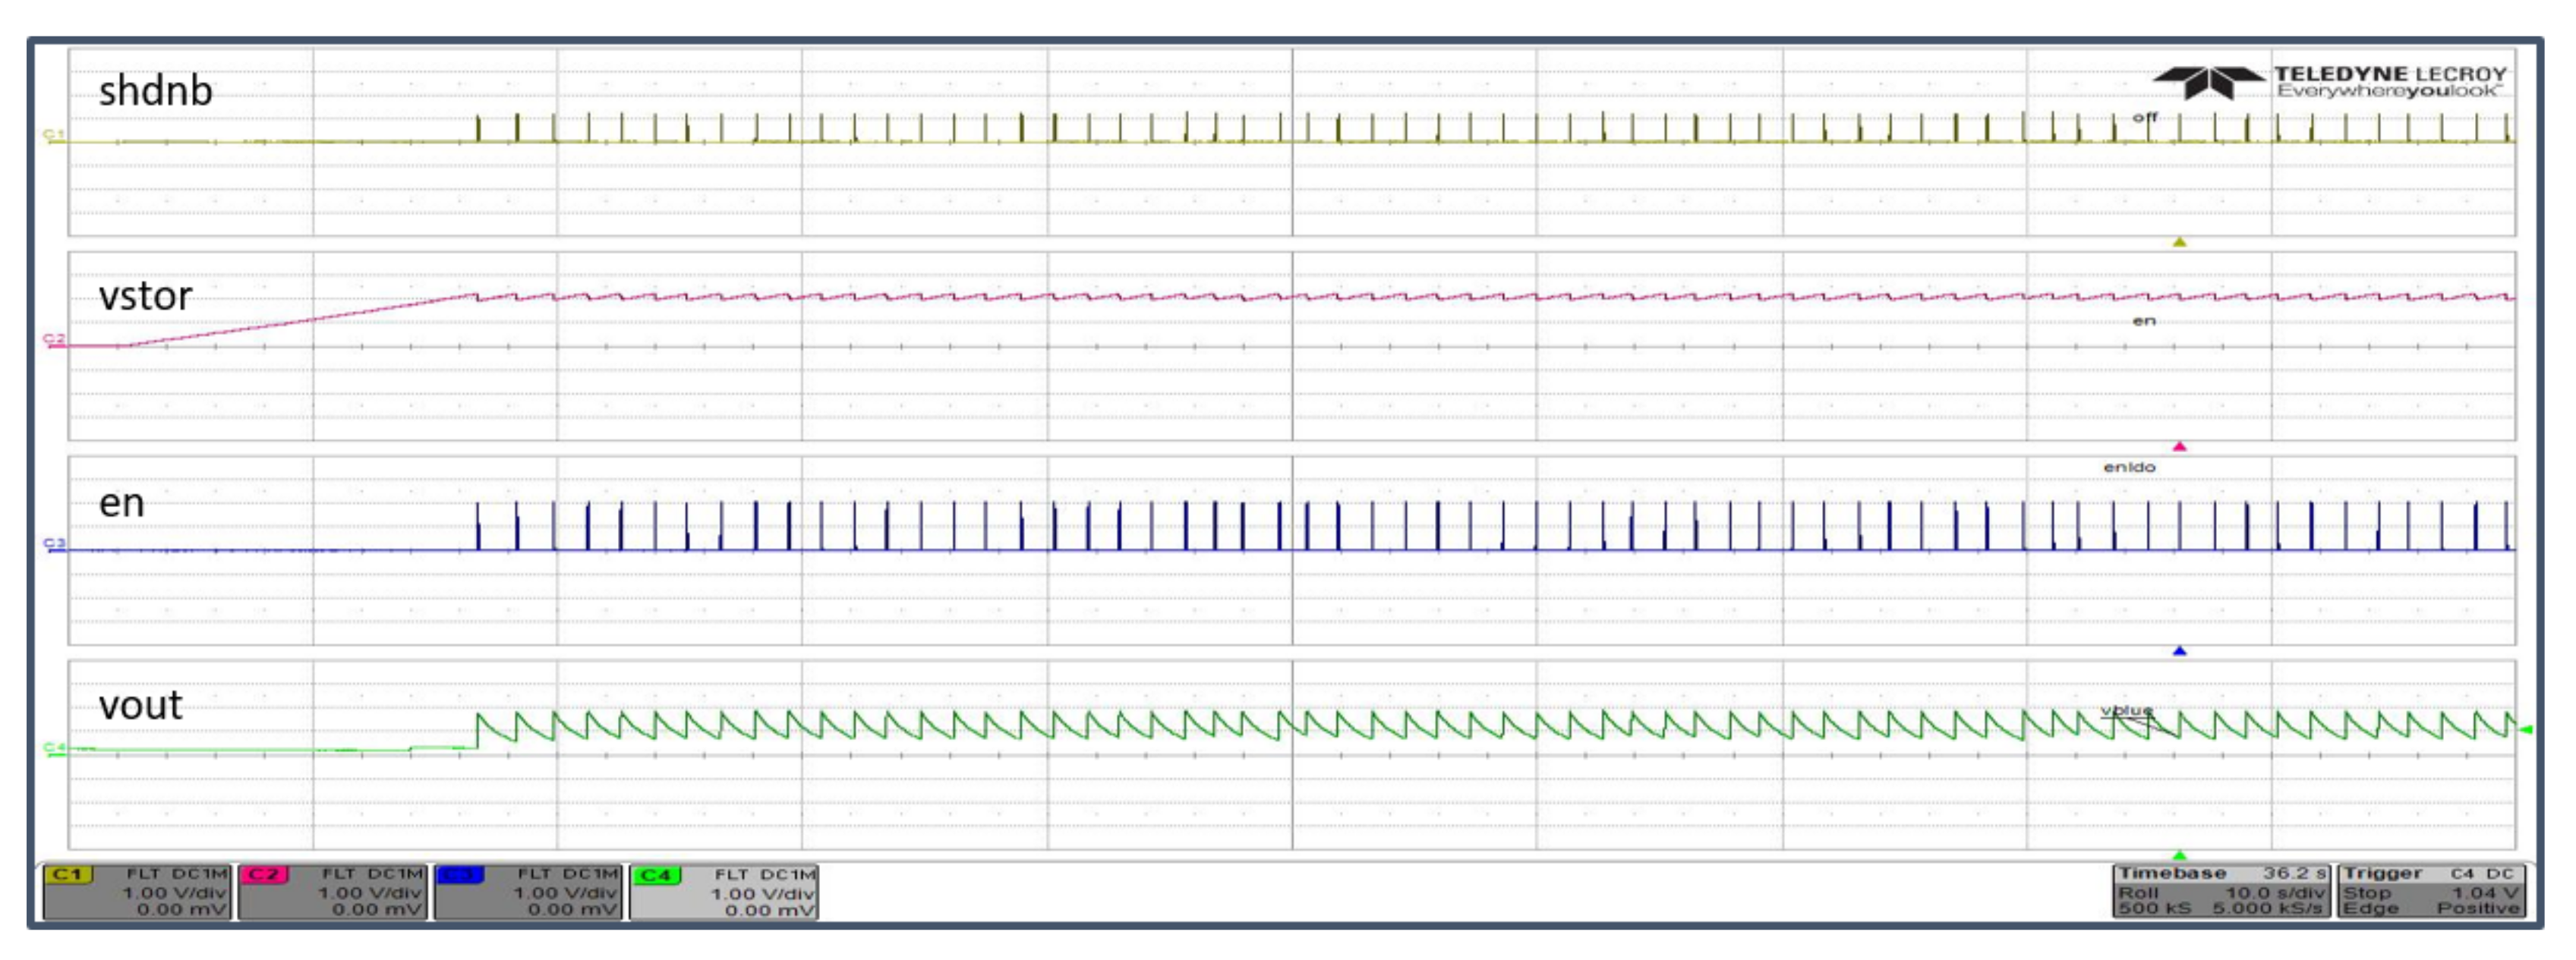Image resolution: width=2576 pixels, height=960 pixels.
Task: Click green trigger delay triangle under vout grid
Action: [2180, 855]
